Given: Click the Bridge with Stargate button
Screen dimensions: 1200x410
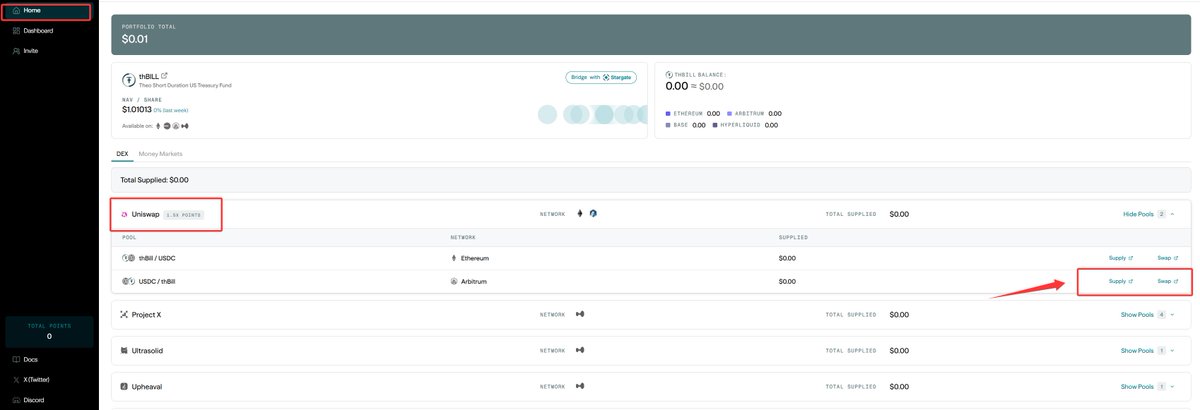Looking at the screenshot, I should 600,77.
